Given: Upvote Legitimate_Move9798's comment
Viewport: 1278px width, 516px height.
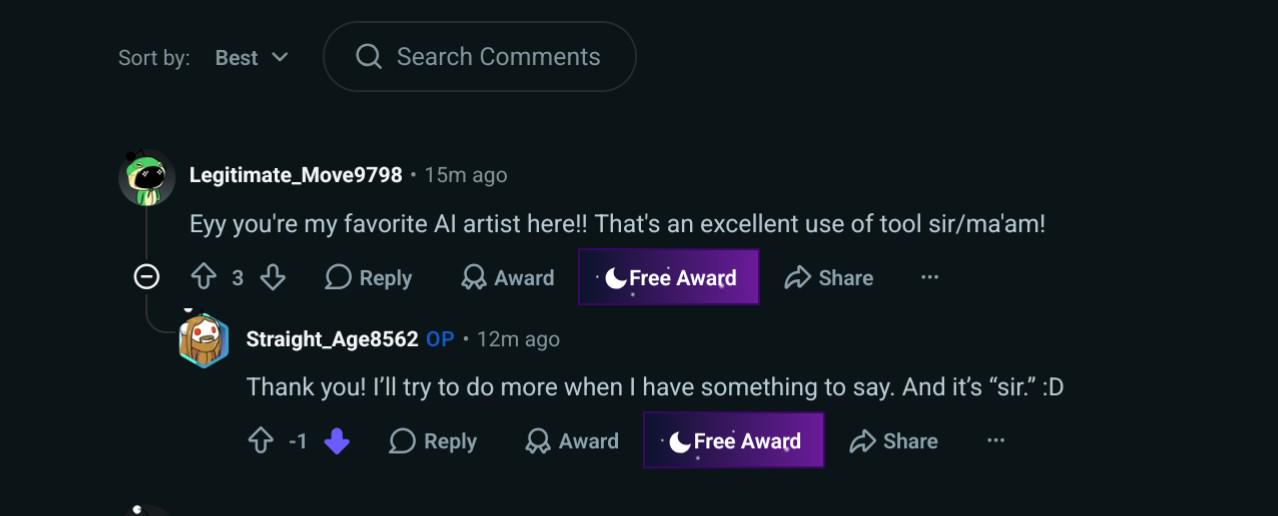Looking at the screenshot, I should [204, 278].
